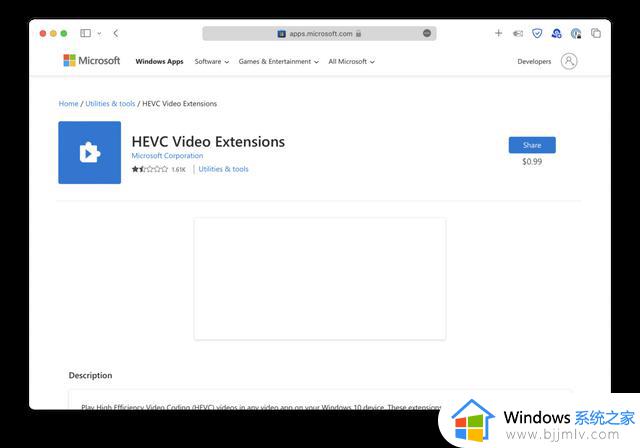Click the $0.99 price text
This screenshot has width=640, height=448.
click(x=532, y=162)
